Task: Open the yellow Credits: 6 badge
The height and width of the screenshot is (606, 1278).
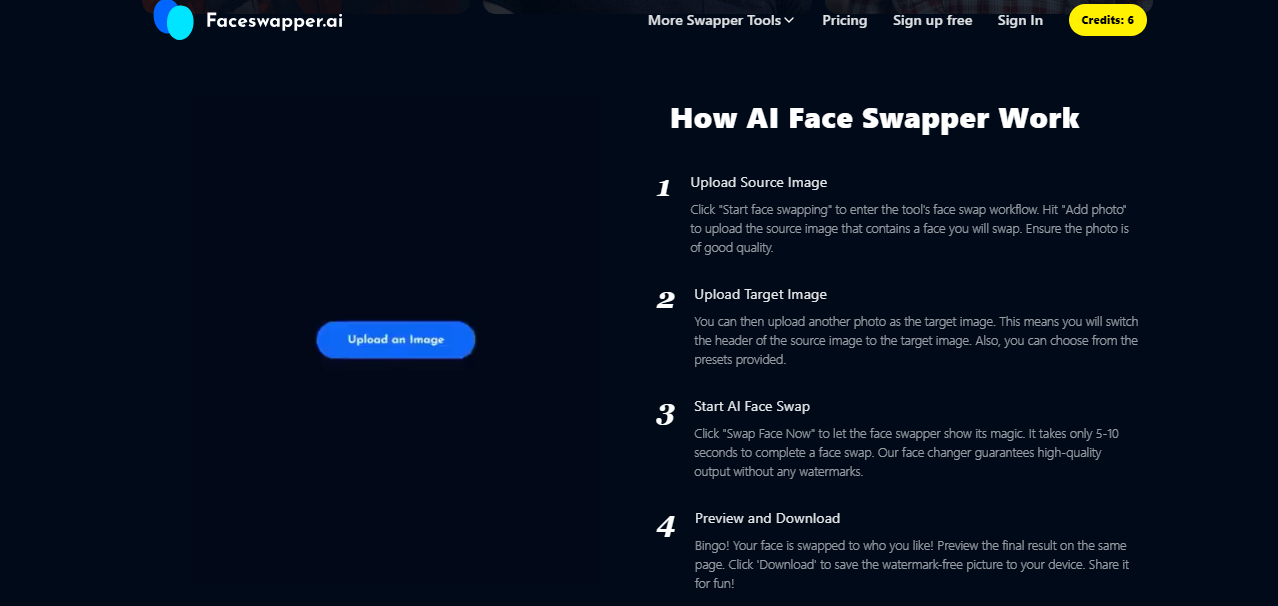Action: (1107, 19)
